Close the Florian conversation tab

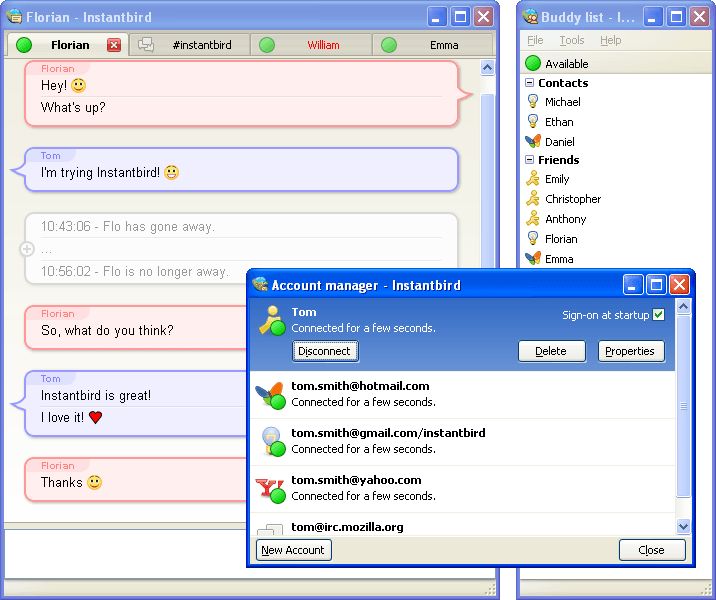[113, 45]
